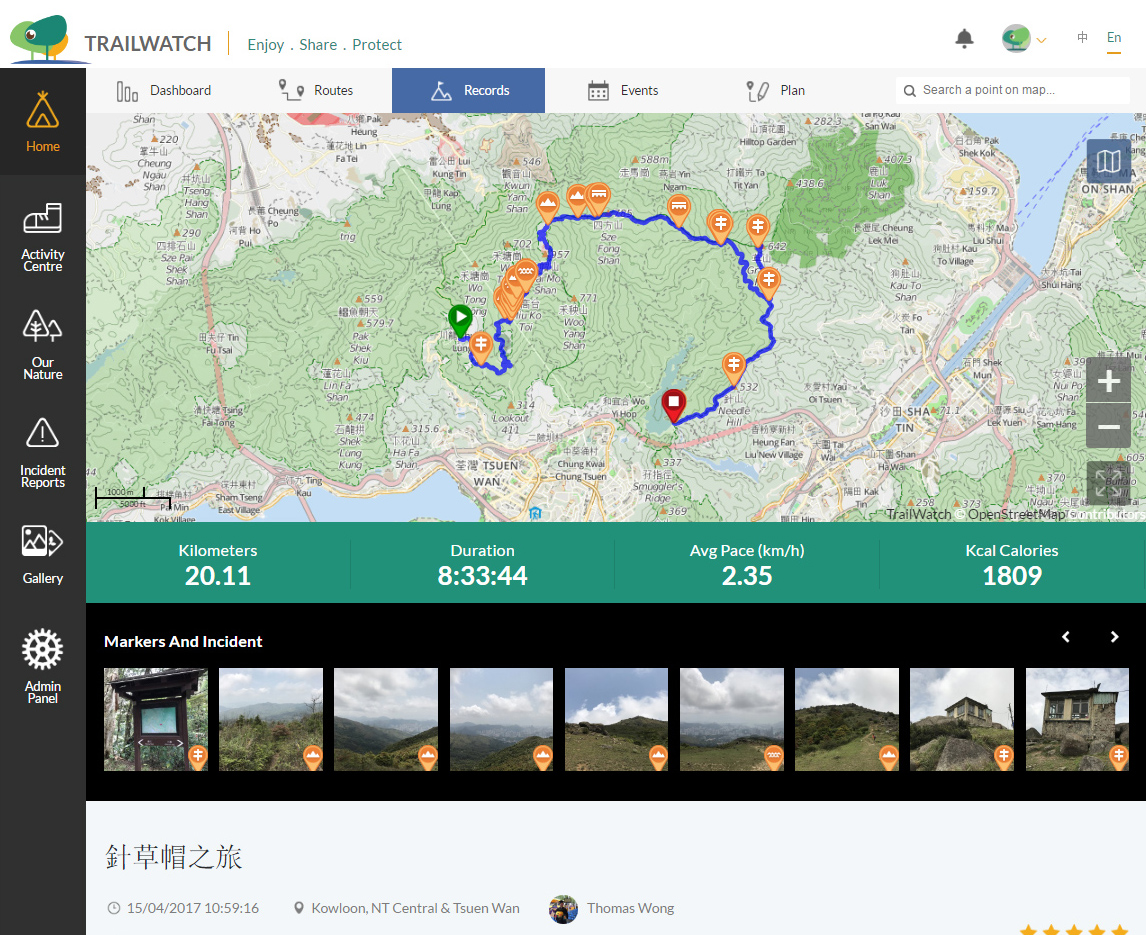Open the Dashboard tab
The width and height of the screenshot is (1146, 935).
[164, 90]
